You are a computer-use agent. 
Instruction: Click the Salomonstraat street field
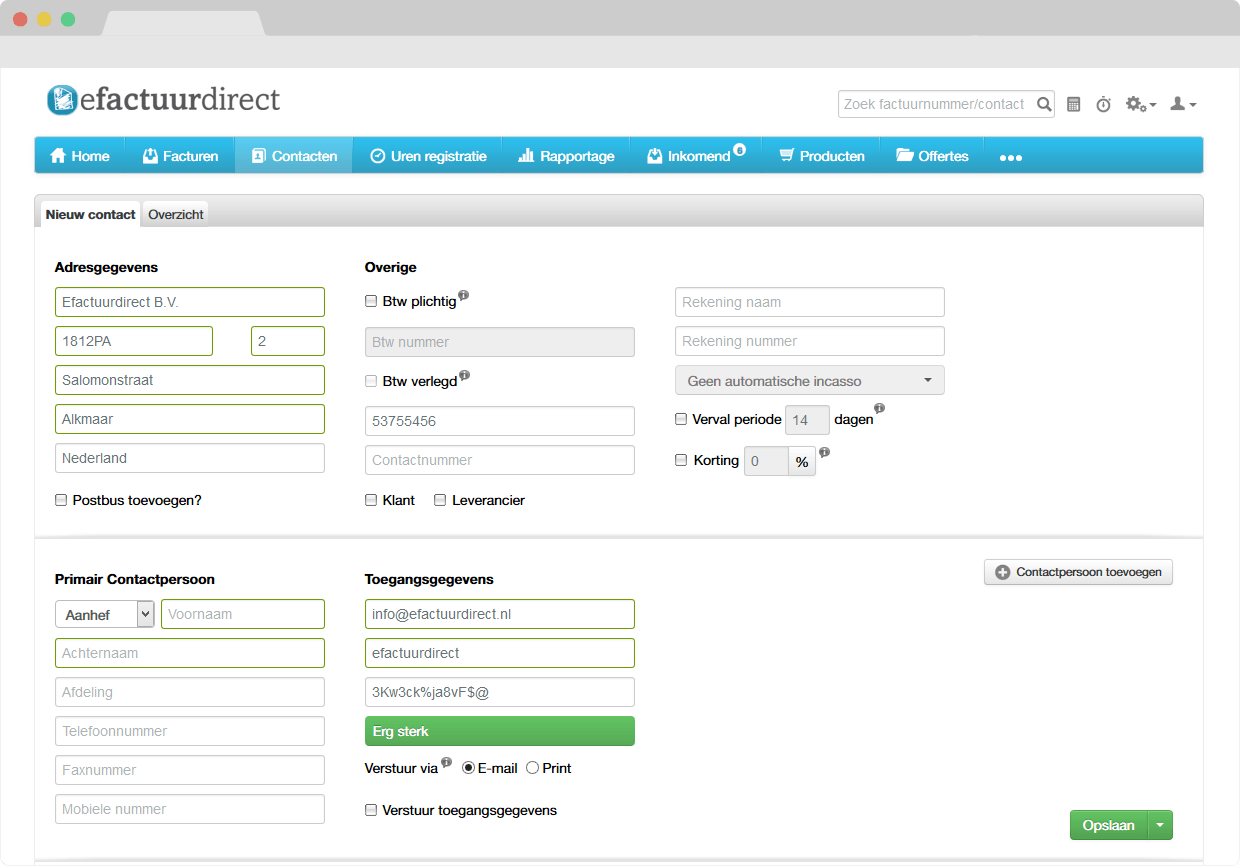pyautogui.click(x=190, y=380)
